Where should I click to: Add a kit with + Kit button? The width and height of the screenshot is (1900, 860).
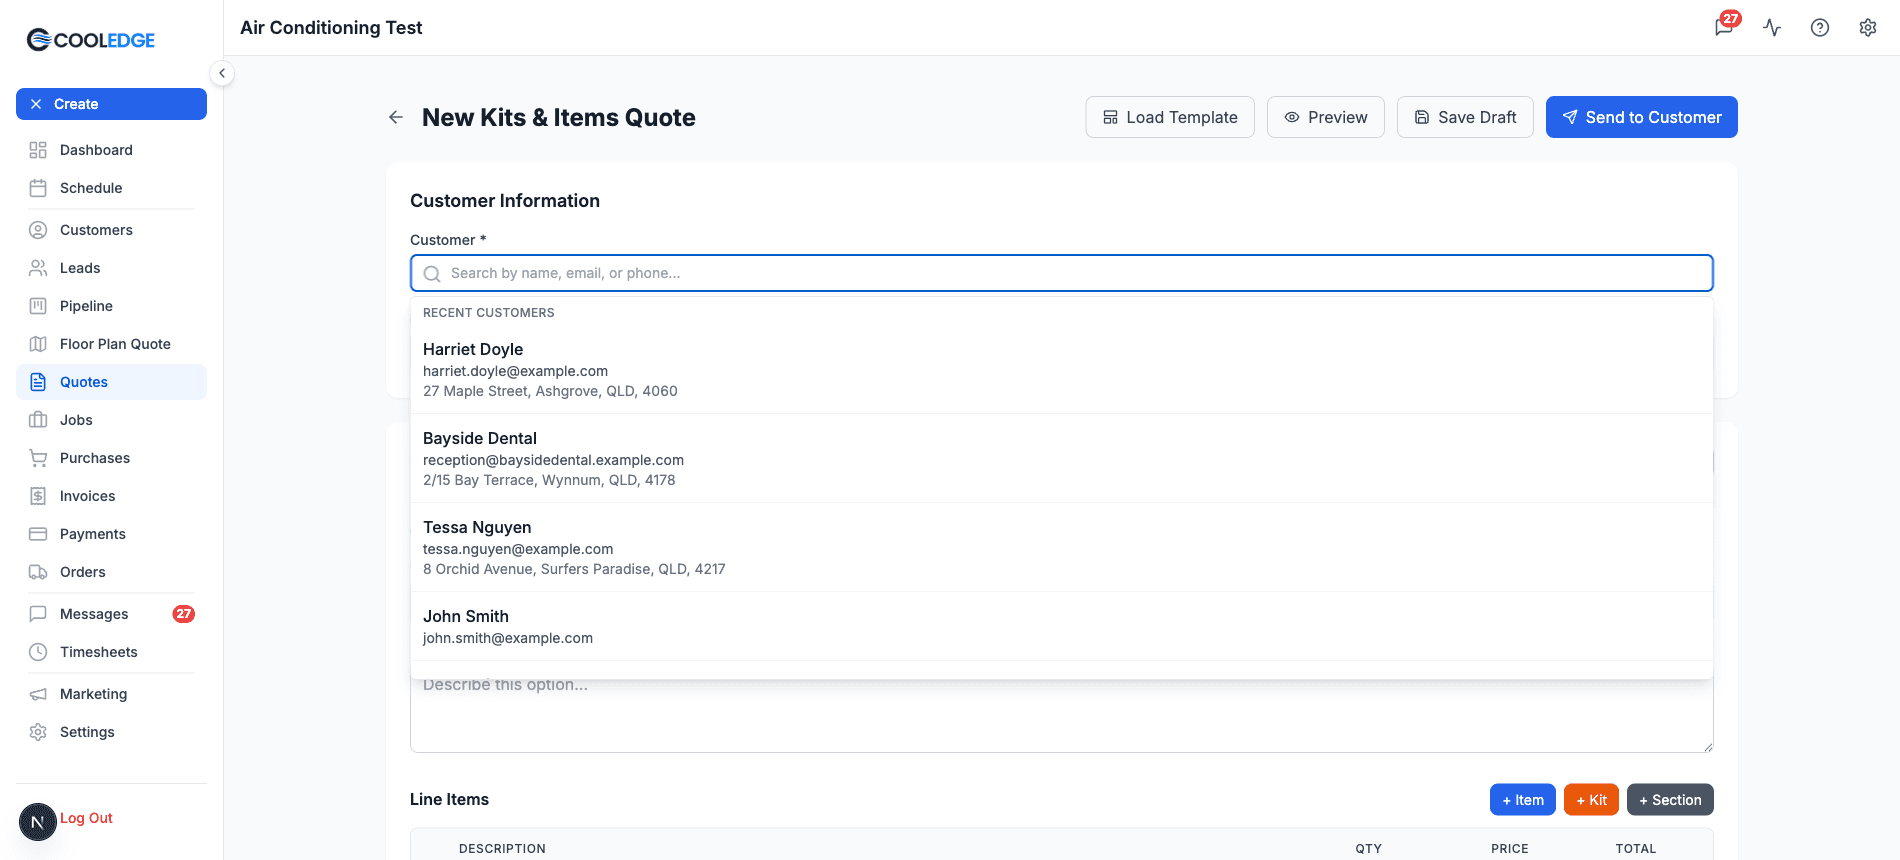(x=1591, y=800)
